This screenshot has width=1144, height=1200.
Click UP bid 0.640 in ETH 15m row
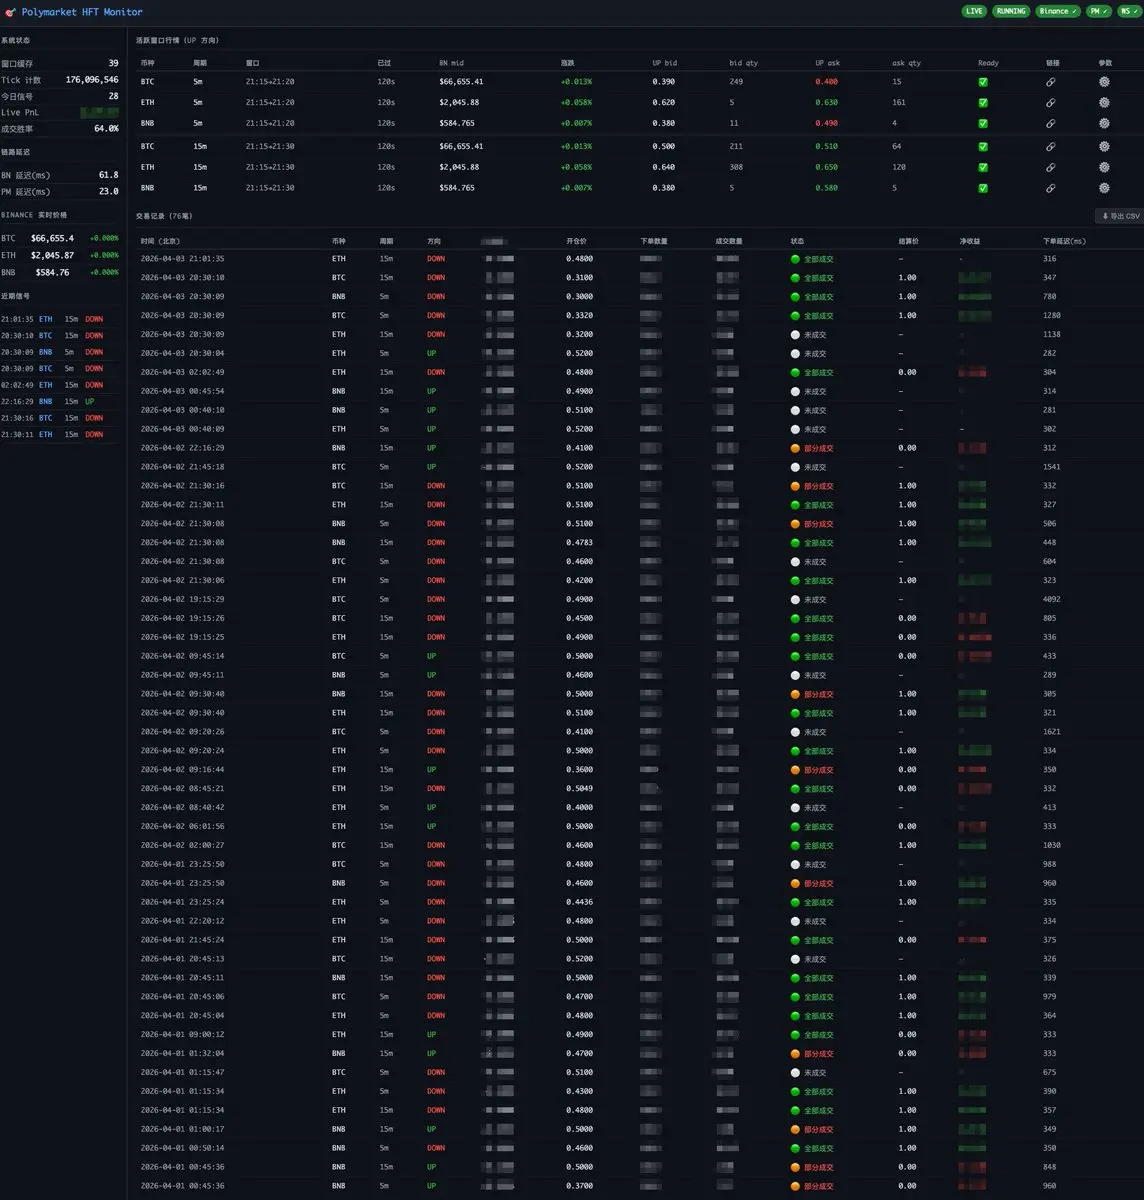pyautogui.click(x=664, y=167)
